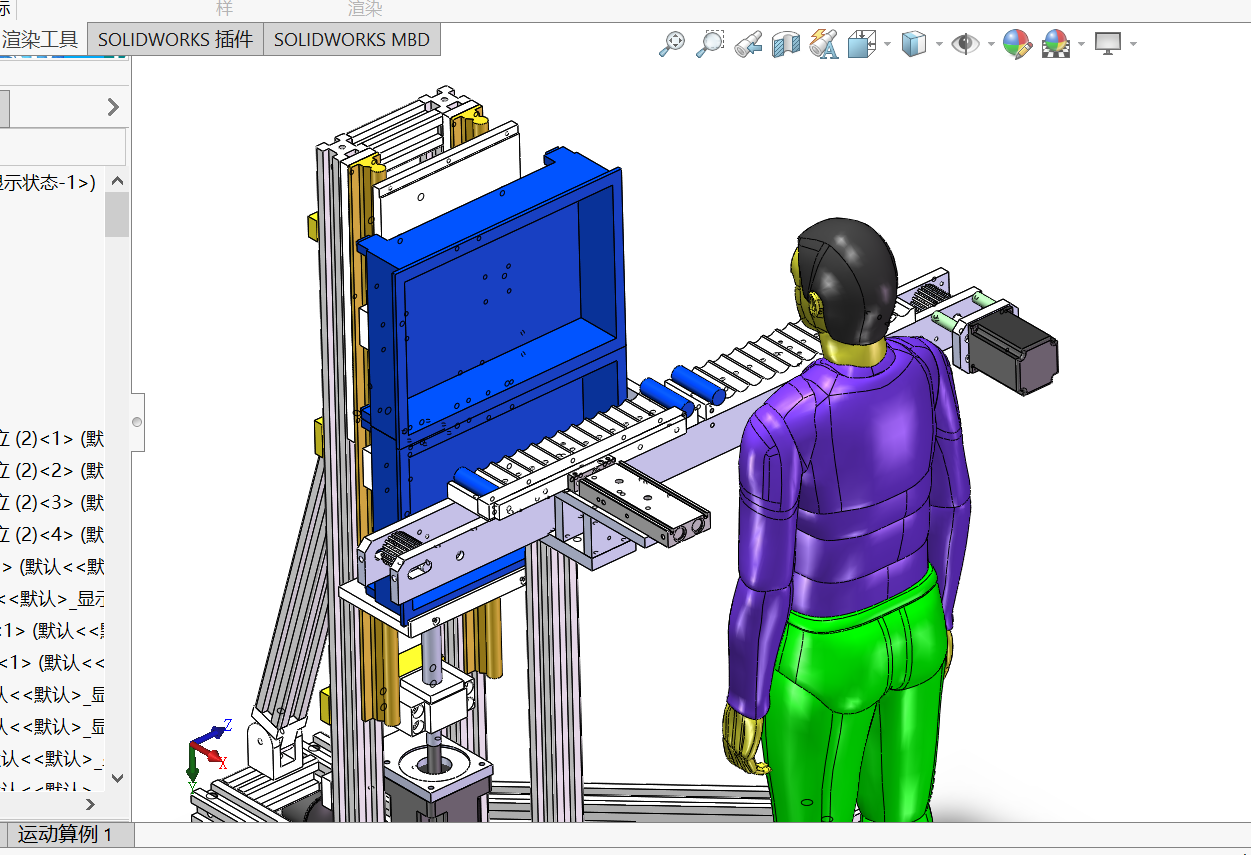1251x855 pixels.
Task: Click the feature tree vertical scrollbar thumb
Action: pos(117,214)
